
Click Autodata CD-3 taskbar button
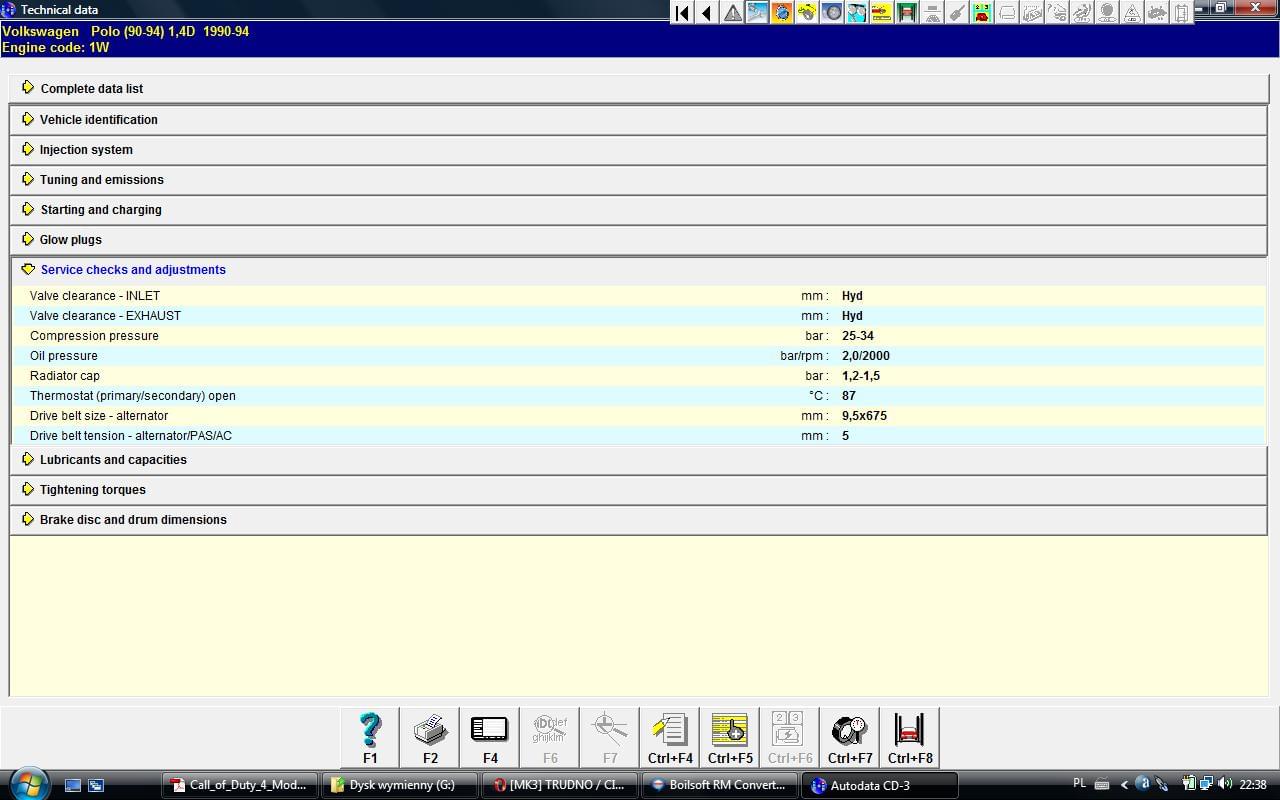point(880,785)
